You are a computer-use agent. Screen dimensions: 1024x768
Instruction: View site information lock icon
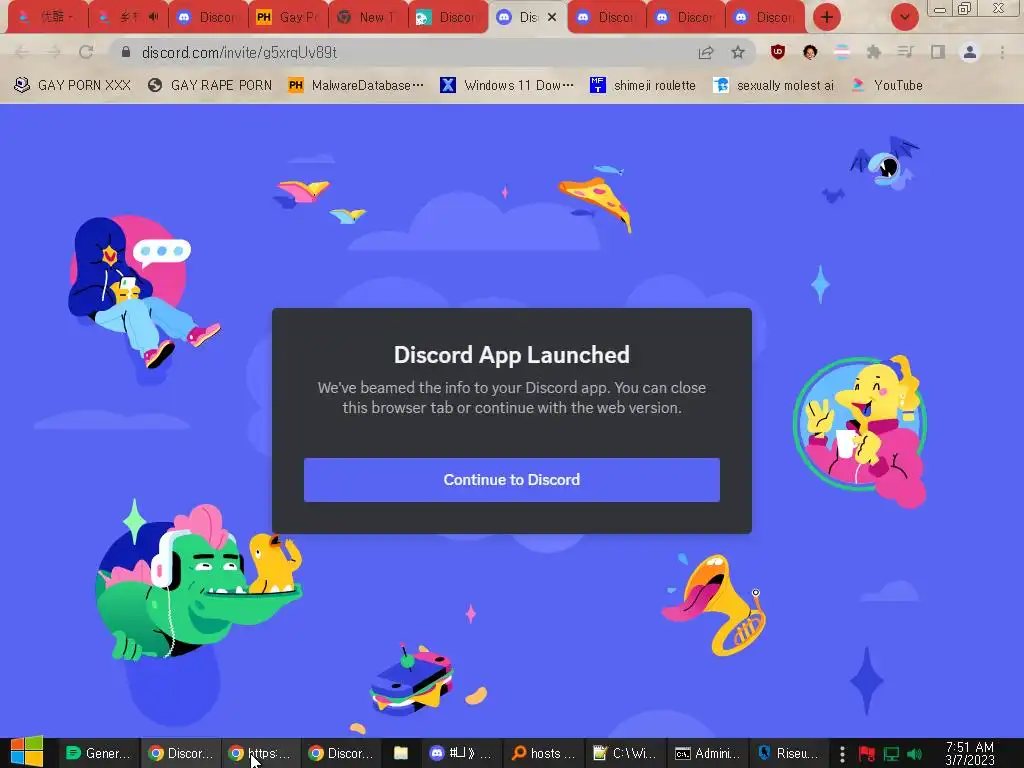(126, 52)
